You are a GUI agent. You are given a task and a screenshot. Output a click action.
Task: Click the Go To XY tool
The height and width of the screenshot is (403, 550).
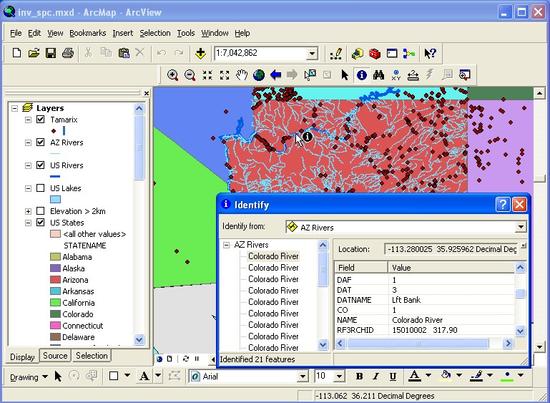[x=396, y=75]
